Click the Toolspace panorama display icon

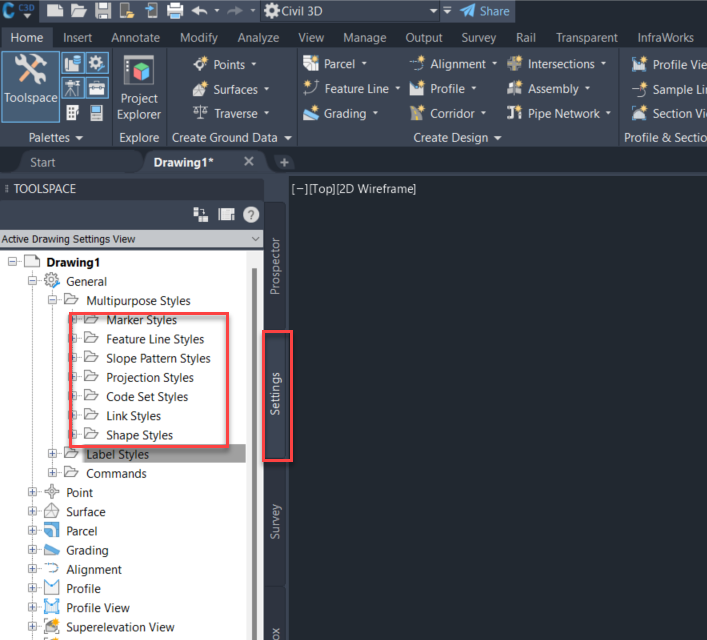(226, 215)
